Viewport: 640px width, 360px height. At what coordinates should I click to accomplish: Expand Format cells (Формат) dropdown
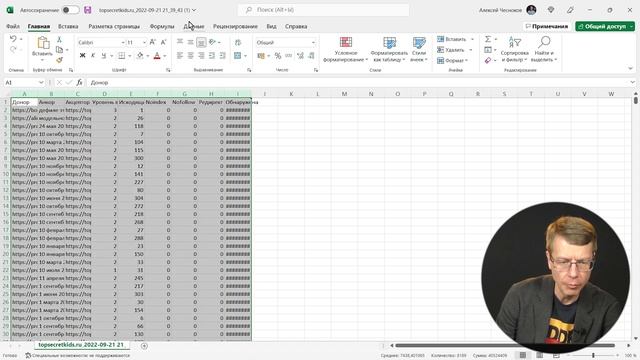click(466, 60)
